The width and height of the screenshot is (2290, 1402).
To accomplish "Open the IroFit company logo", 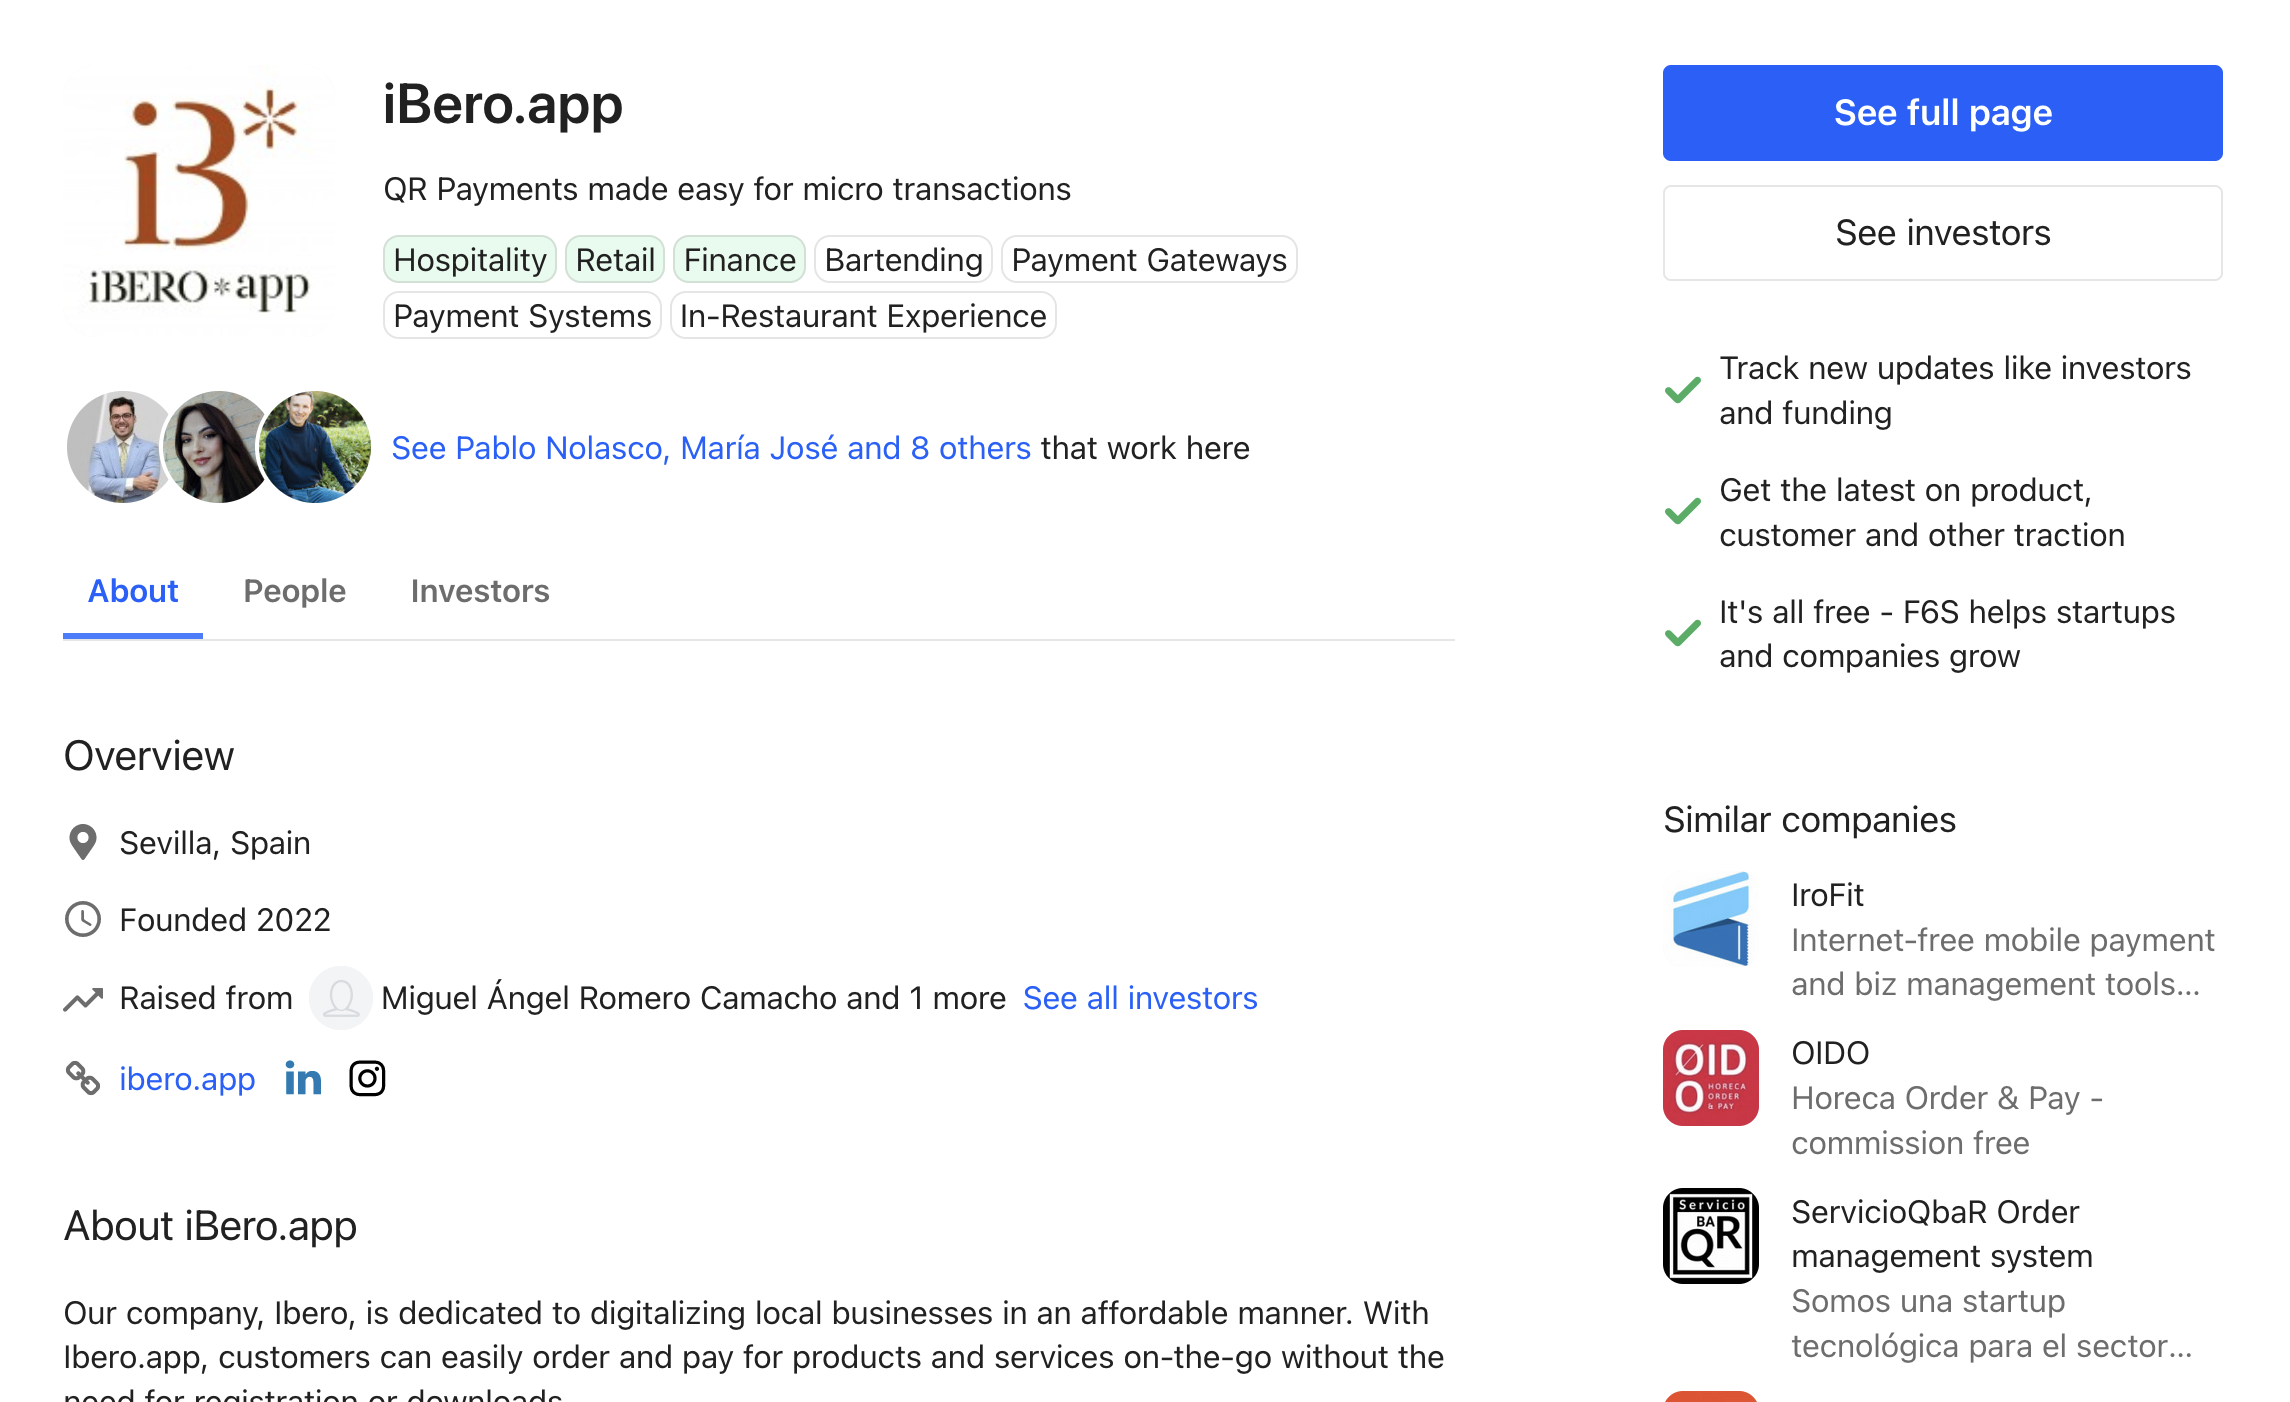I will point(1711,919).
